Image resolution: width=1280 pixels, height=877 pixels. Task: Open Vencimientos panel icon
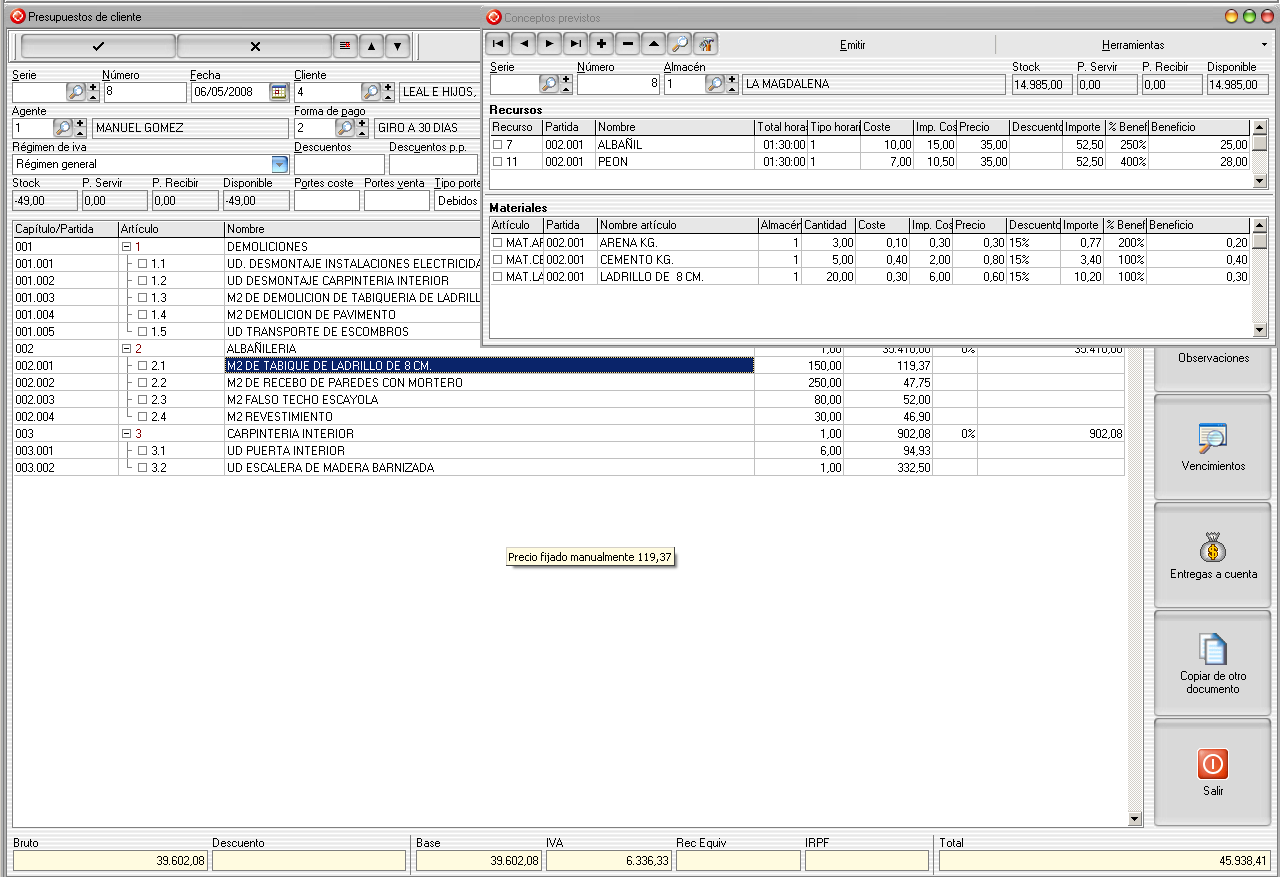(1212, 437)
